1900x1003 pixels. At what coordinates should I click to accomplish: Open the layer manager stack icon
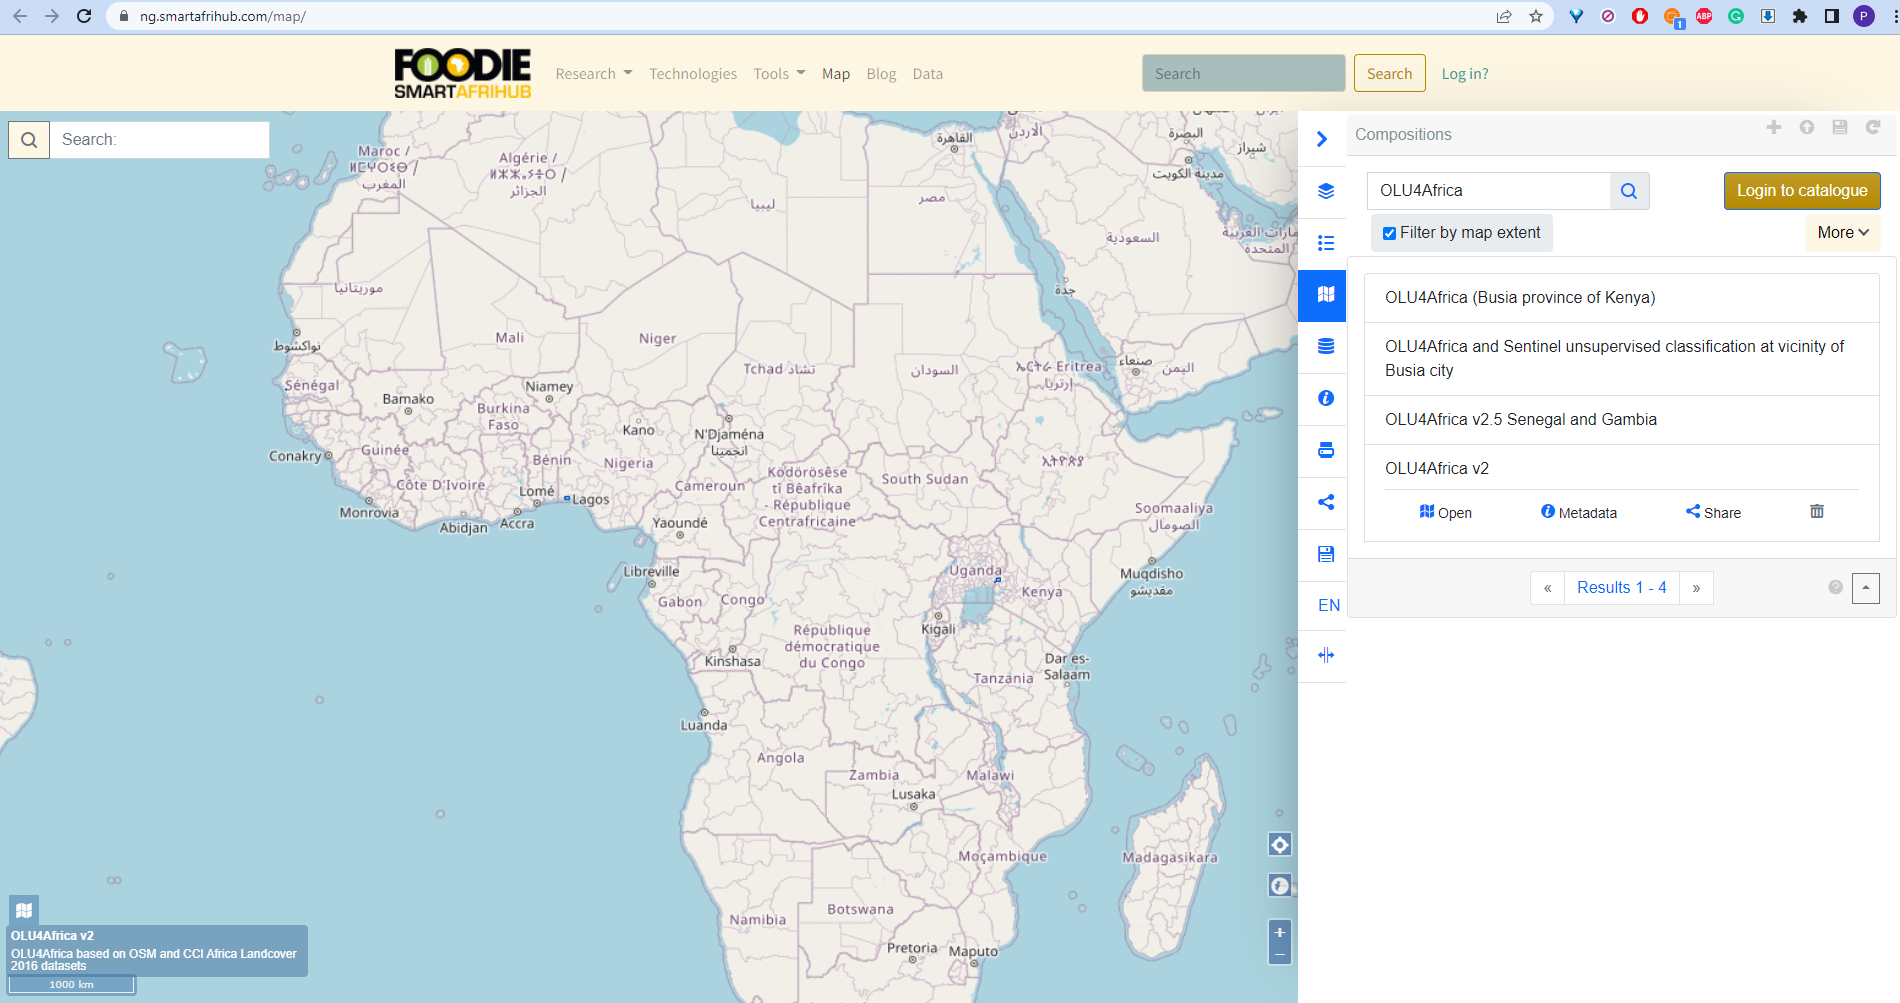[1325, 191]
